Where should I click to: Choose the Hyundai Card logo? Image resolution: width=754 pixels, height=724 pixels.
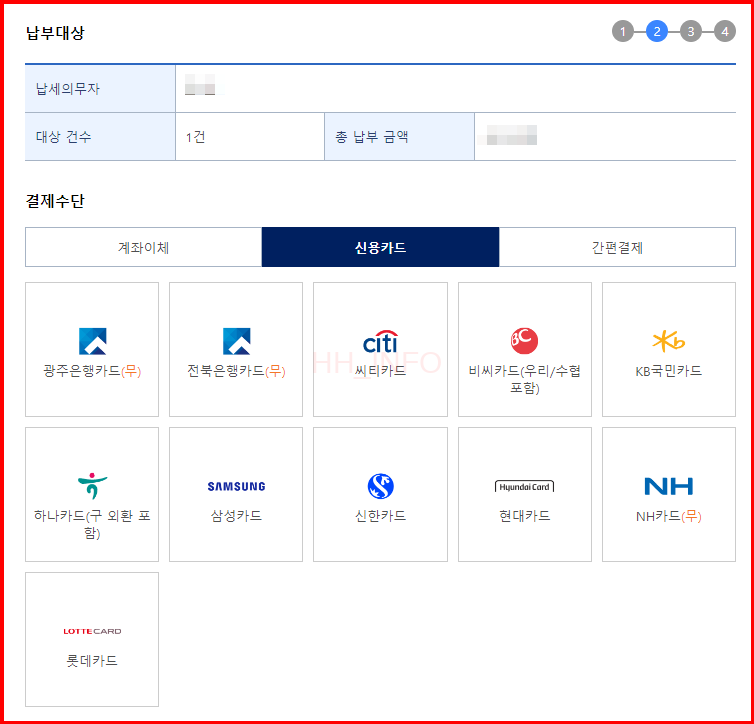524,487
